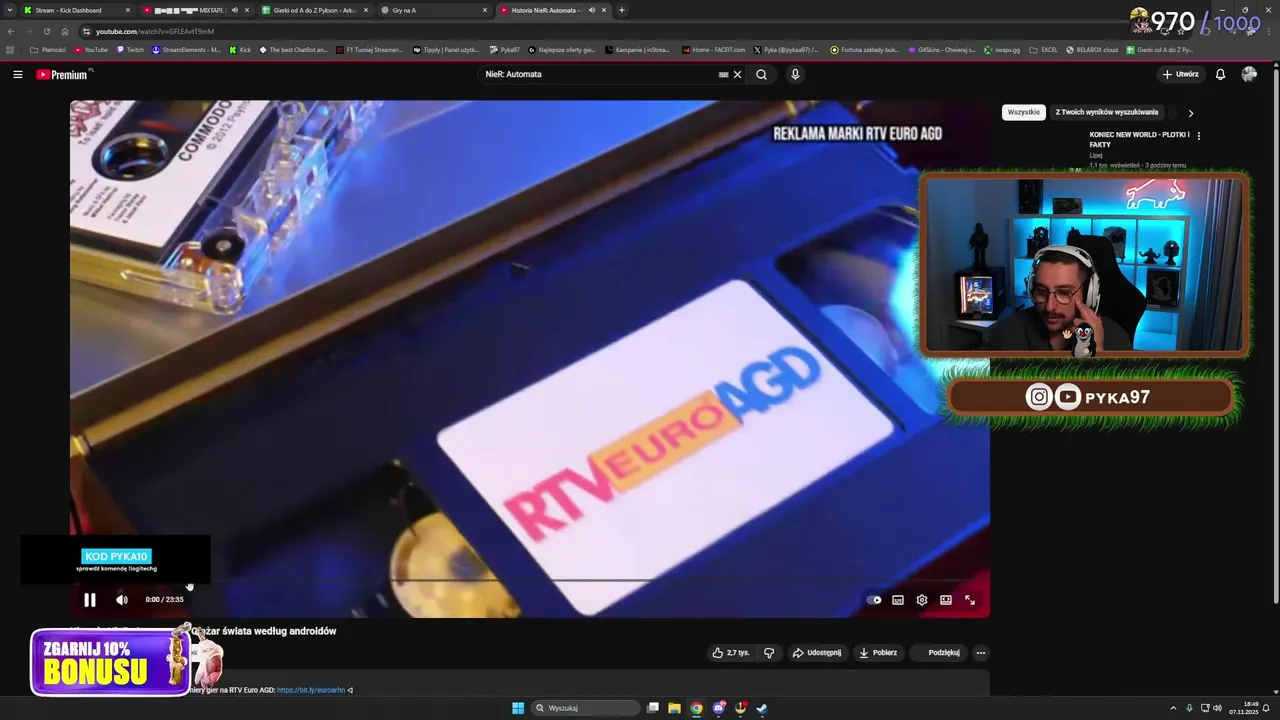
Task: Pause the video playback
Action: click(x=89, y=600)
